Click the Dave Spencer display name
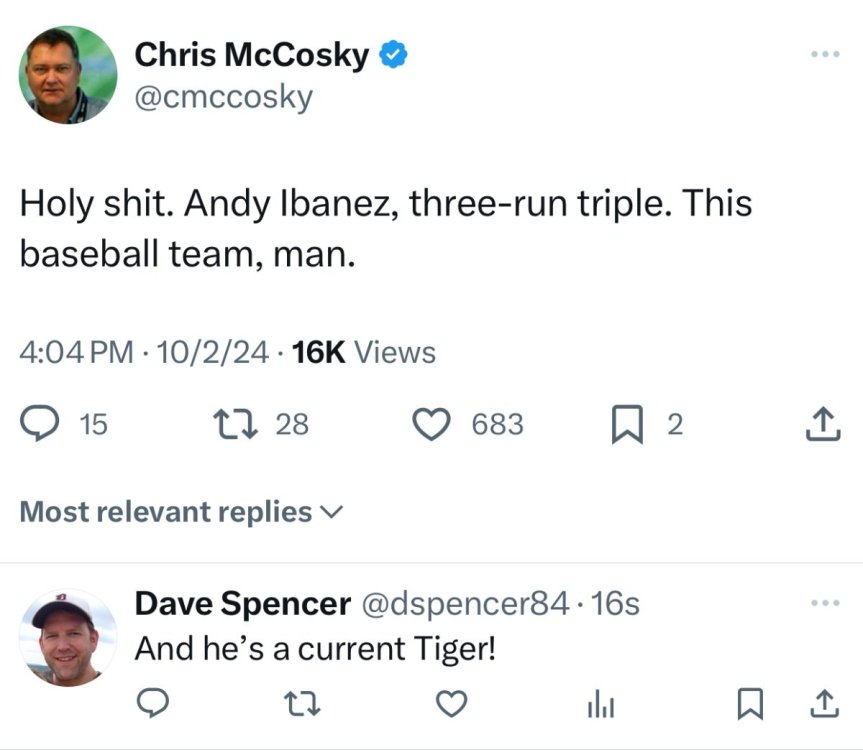 point(242,603)
